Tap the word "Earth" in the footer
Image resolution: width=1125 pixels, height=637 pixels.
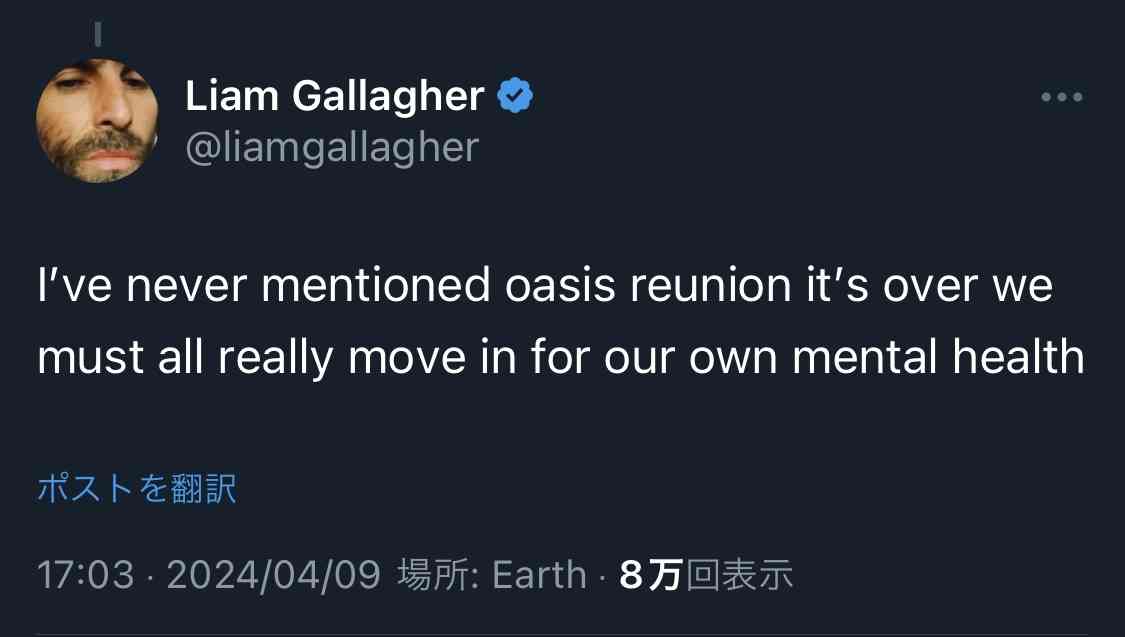(x=540, y=575)
